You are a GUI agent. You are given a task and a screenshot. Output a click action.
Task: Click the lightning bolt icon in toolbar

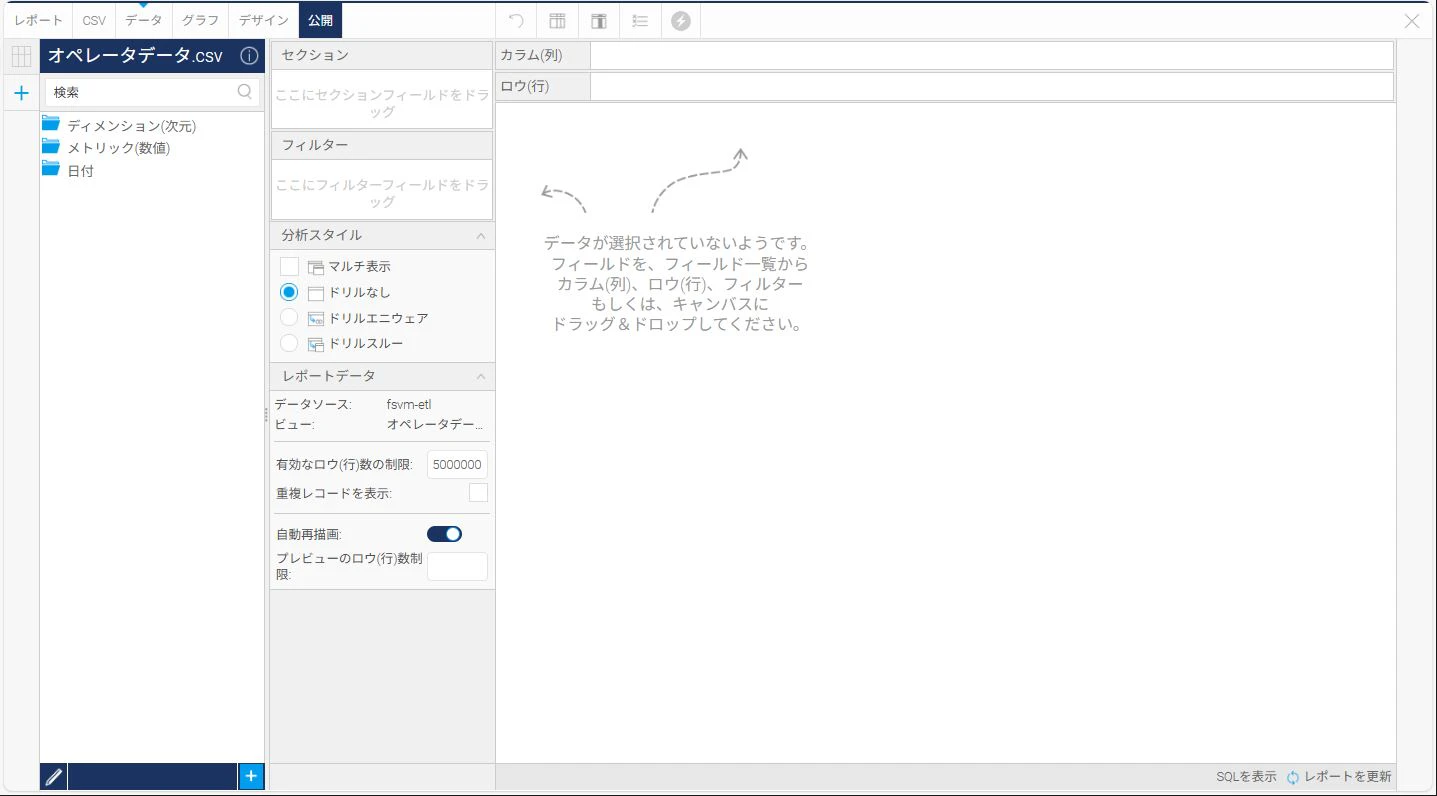point(680,21)
